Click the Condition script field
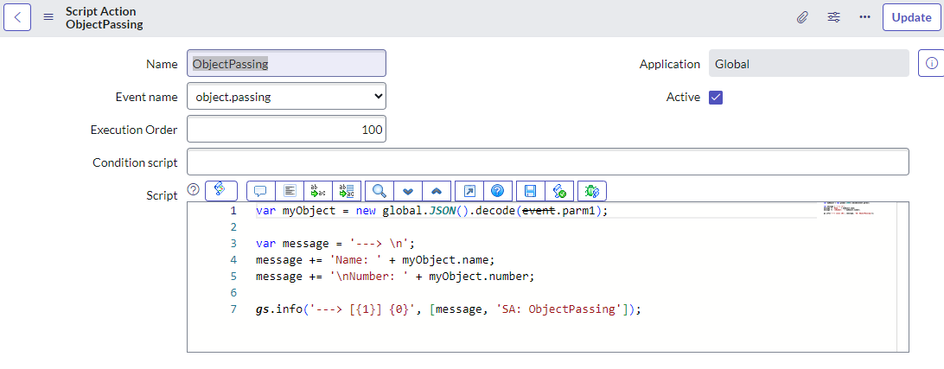The width and height of the screenshot is (944, 369). 548,163
